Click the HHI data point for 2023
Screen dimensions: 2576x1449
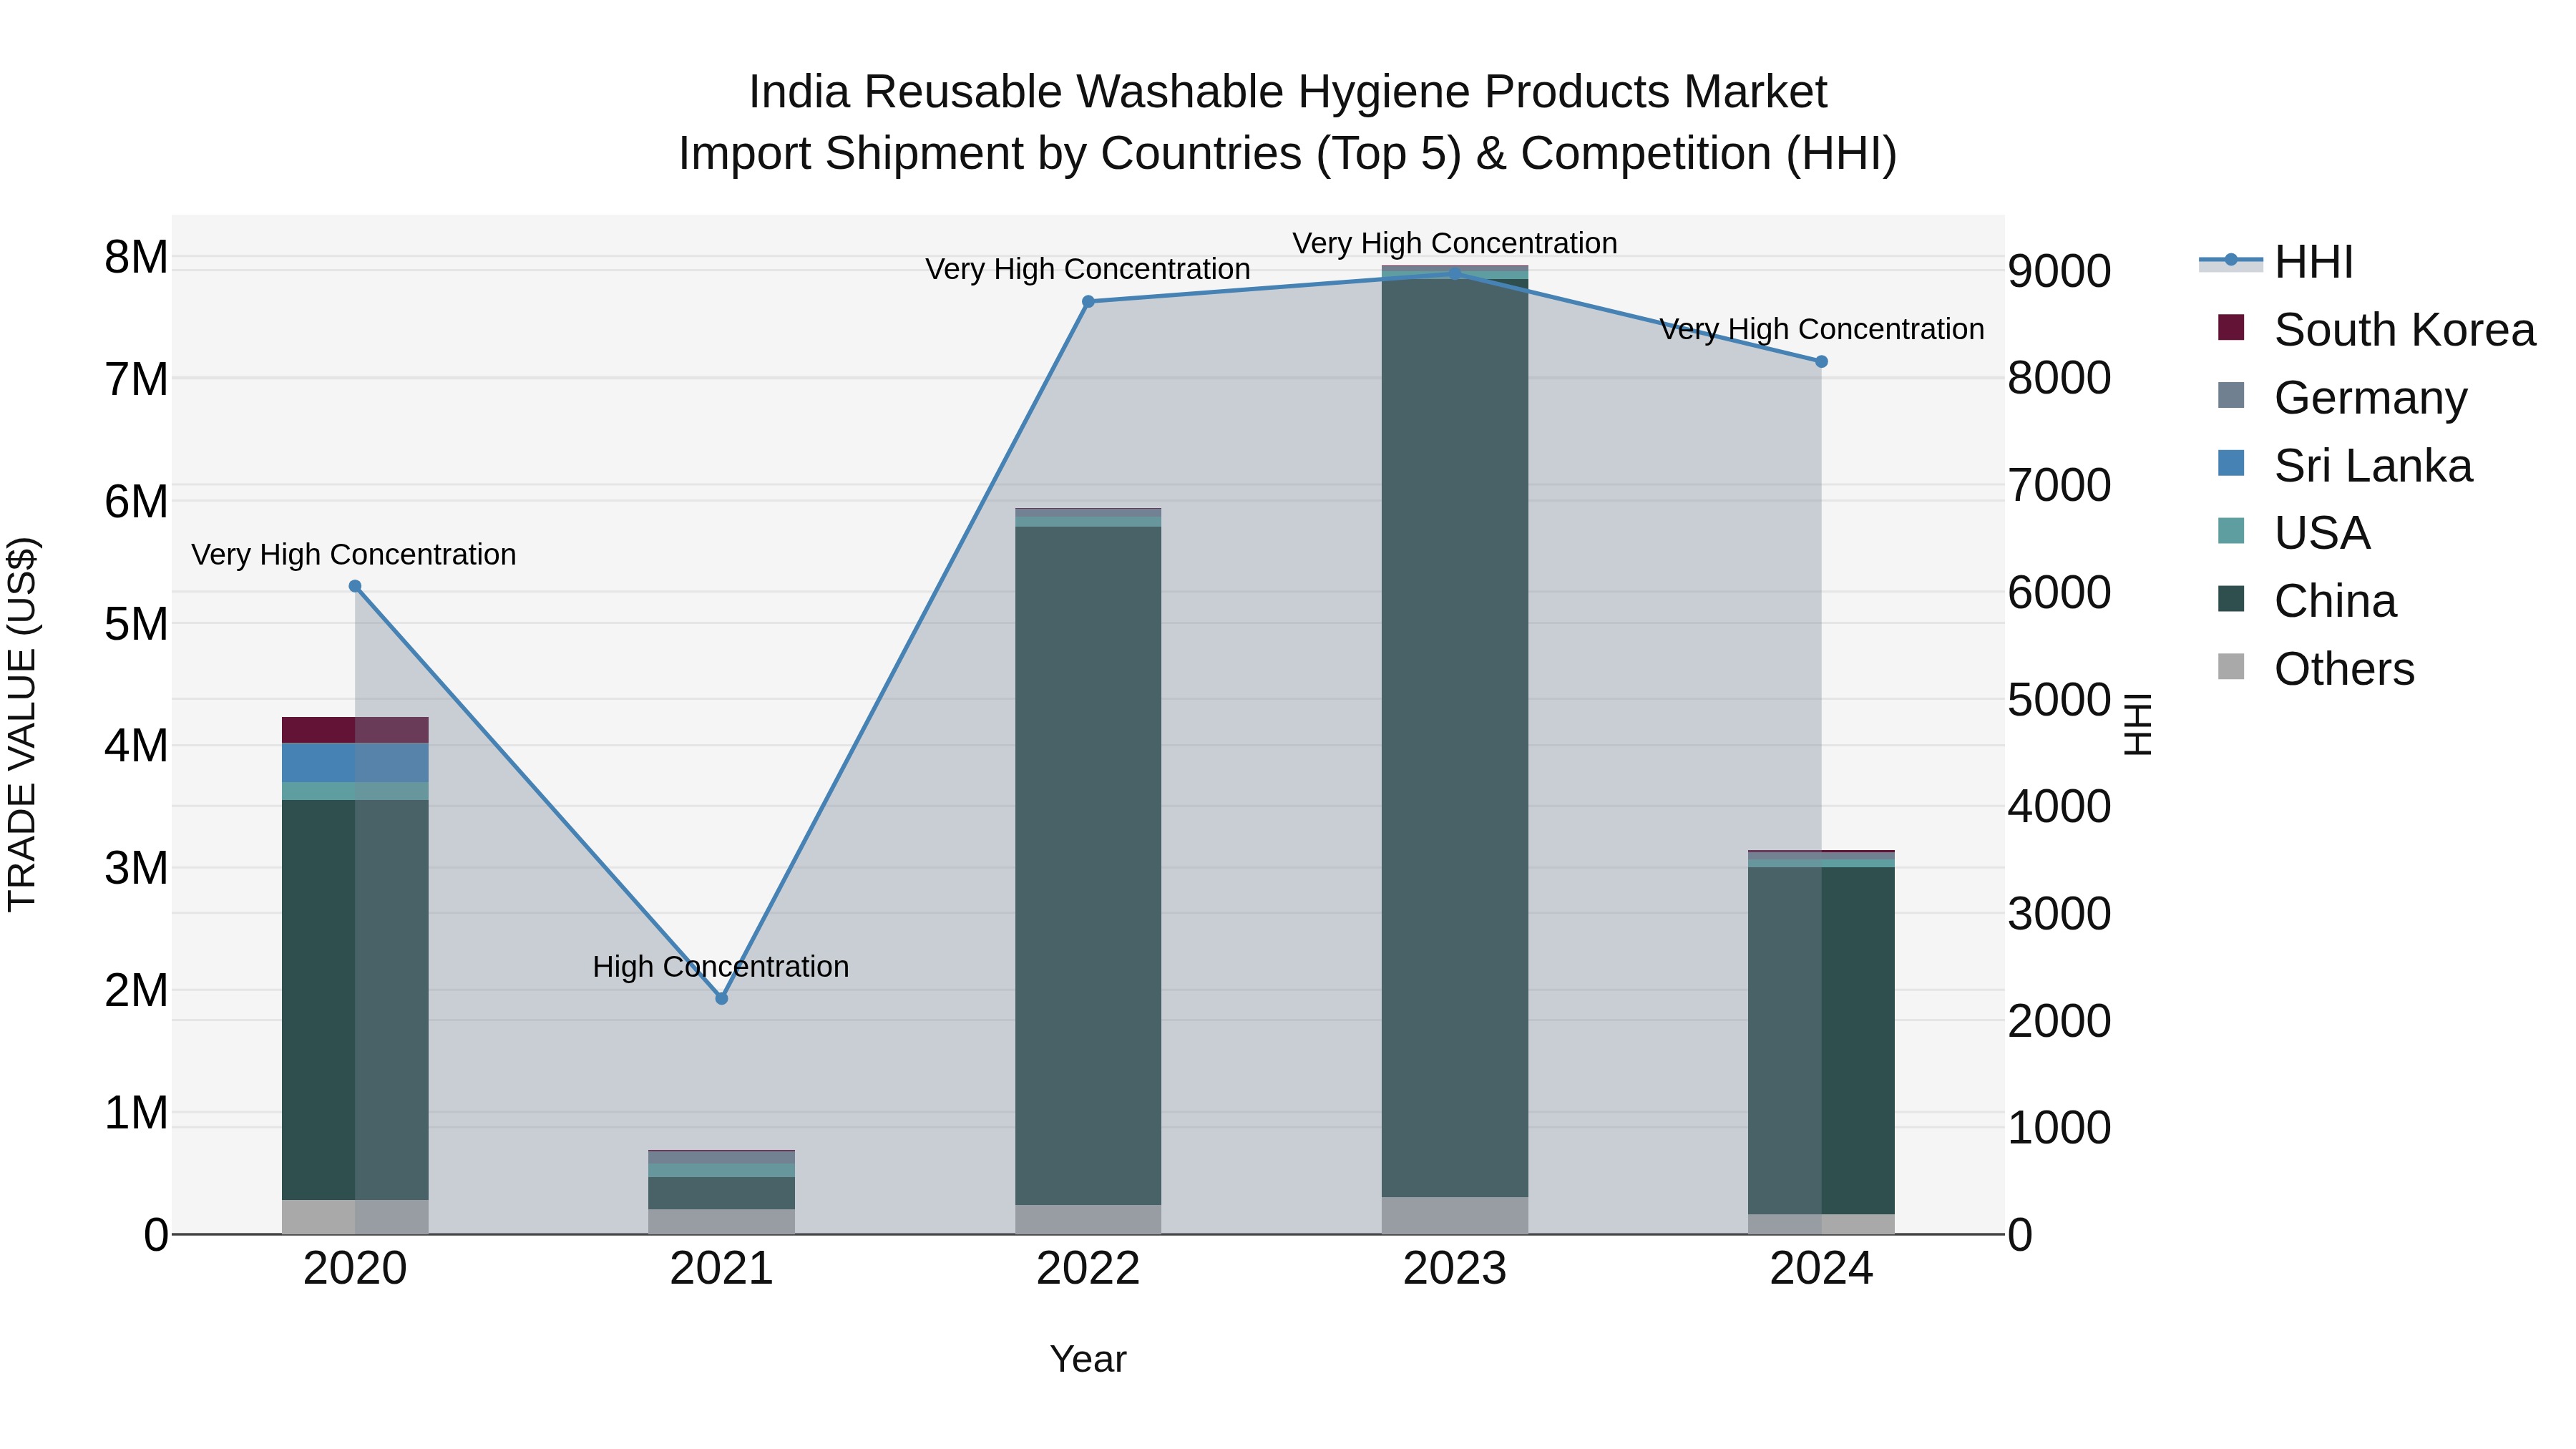coord(1455,274)
